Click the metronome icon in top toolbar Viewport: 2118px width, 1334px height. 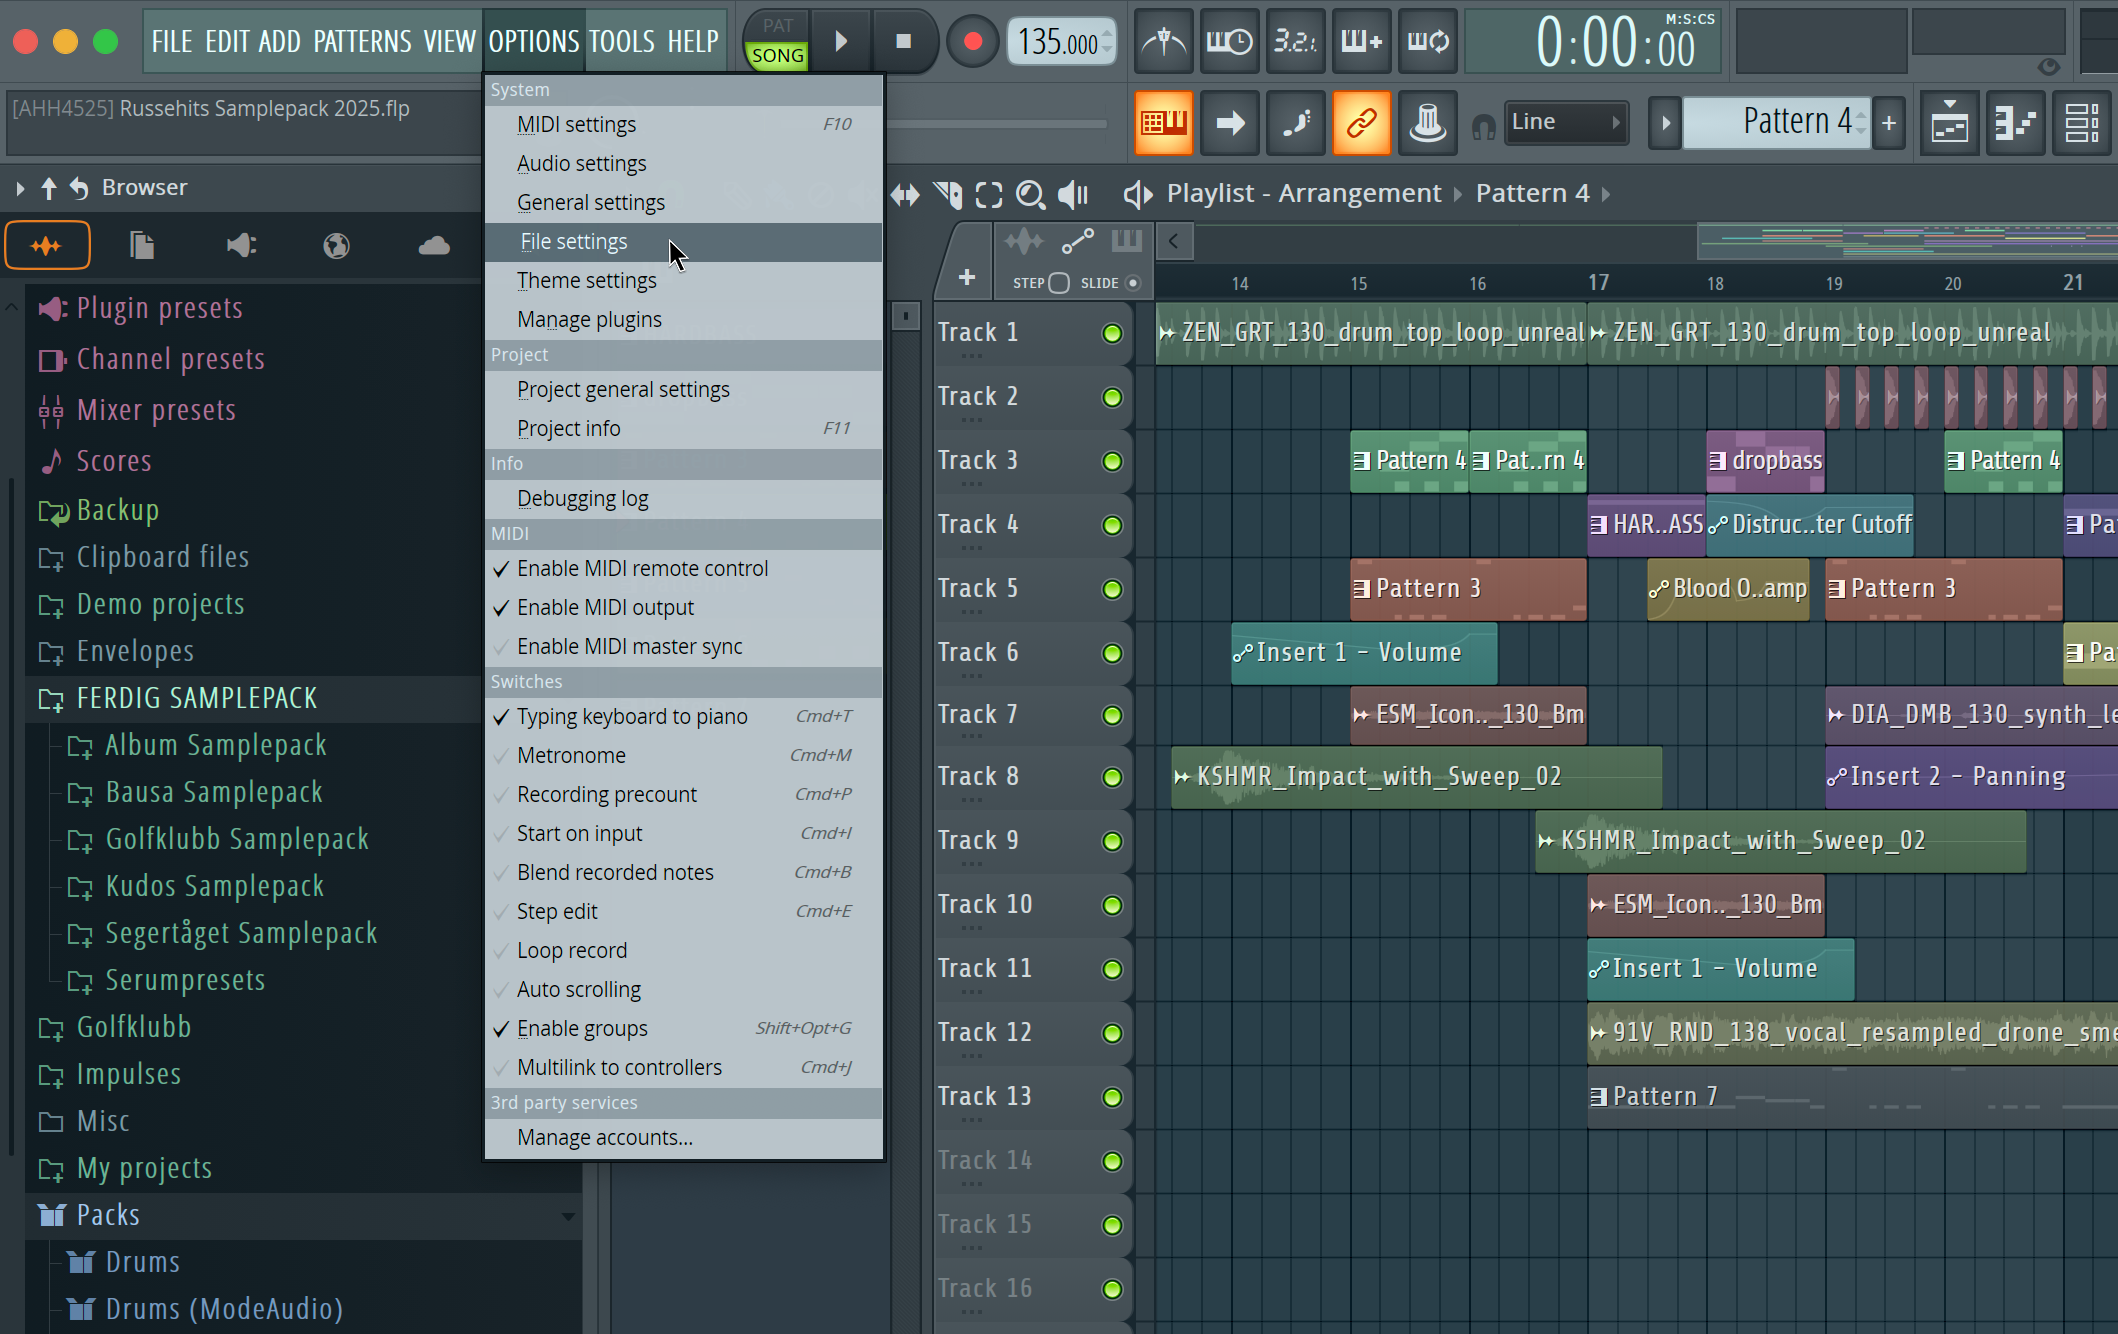(x=1164, y=41)
